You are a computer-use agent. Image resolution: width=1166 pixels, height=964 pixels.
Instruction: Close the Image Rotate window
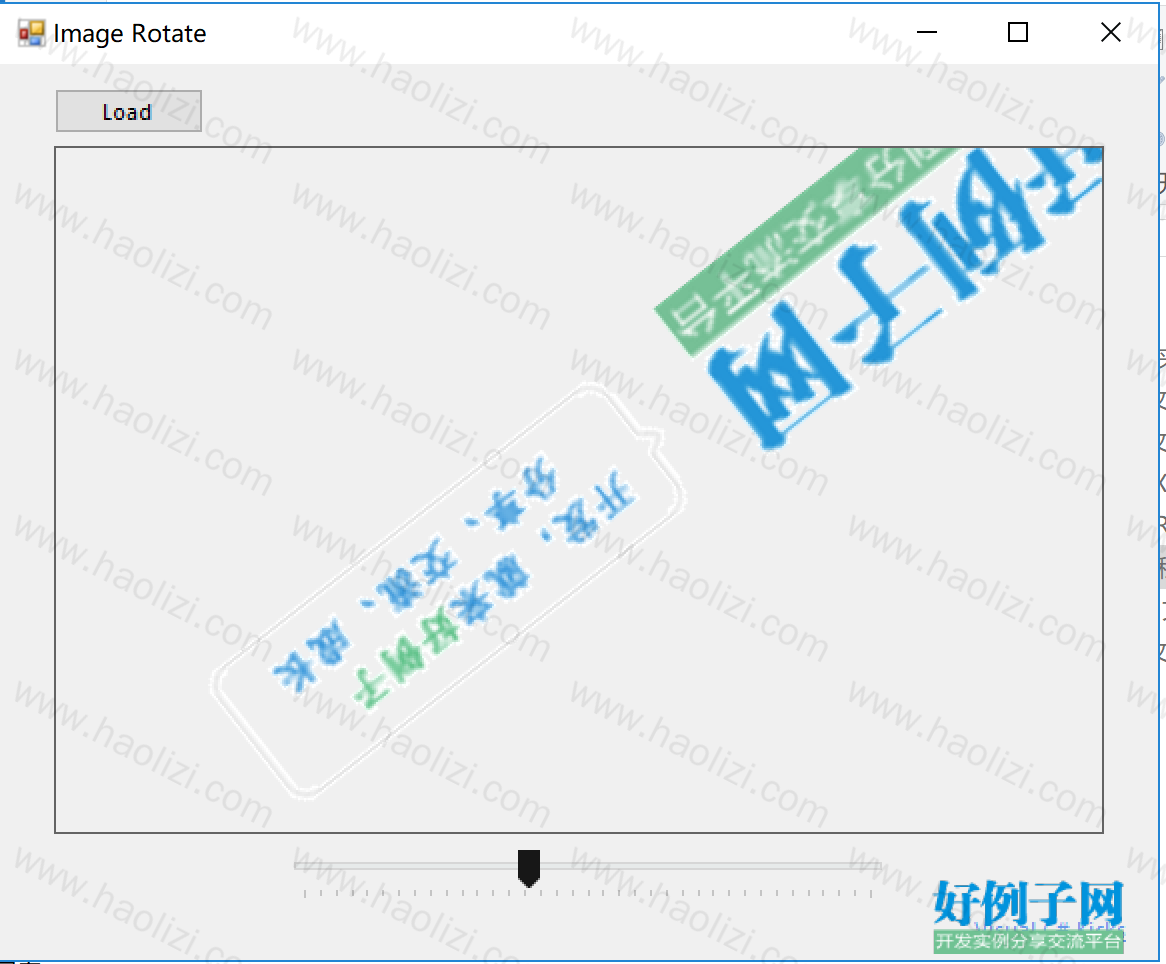tap(1110, 33)
